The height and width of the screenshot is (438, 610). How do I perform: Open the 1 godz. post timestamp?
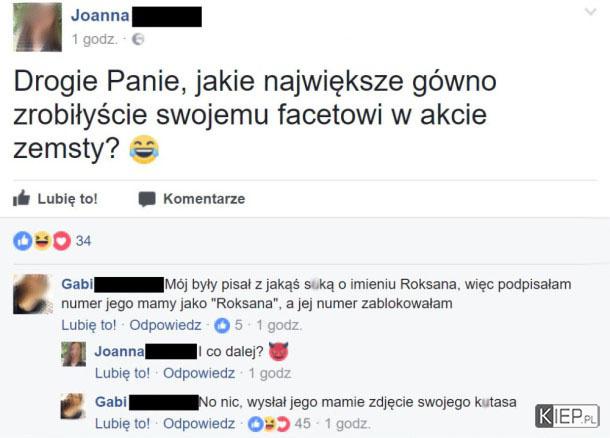click(x=95, y=39)
